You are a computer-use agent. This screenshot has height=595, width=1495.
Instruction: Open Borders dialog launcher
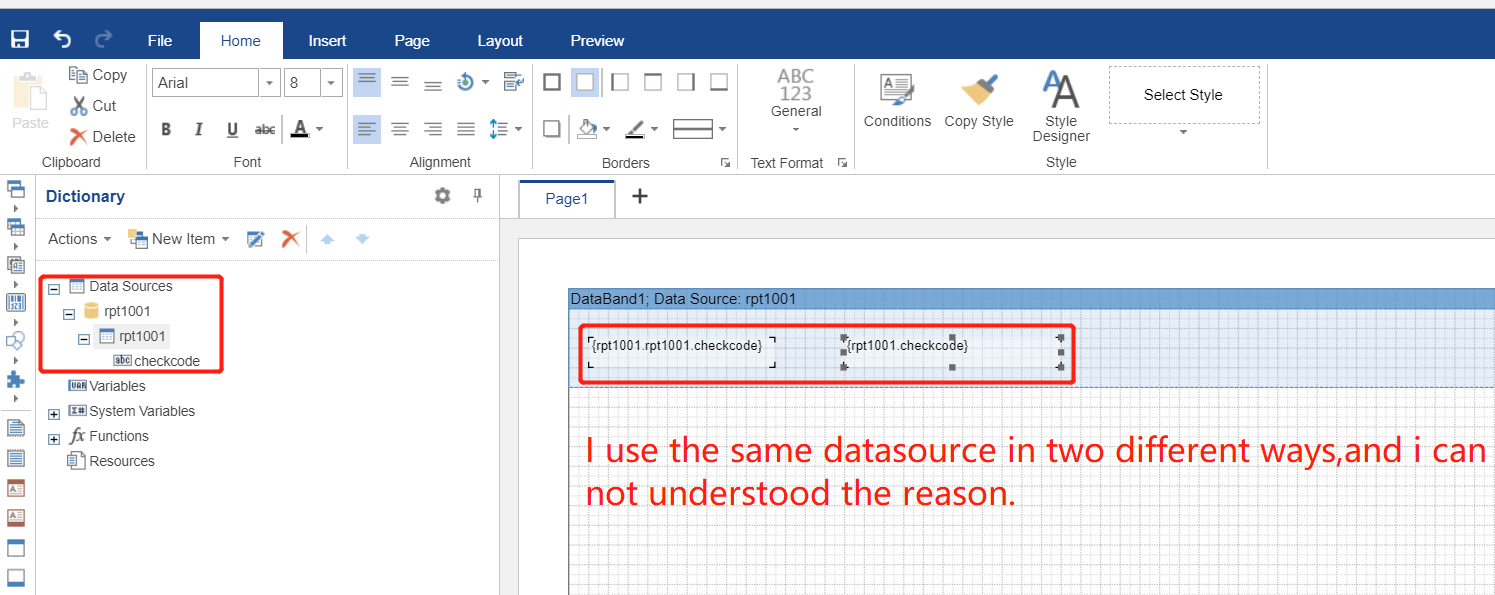[725, 163]
